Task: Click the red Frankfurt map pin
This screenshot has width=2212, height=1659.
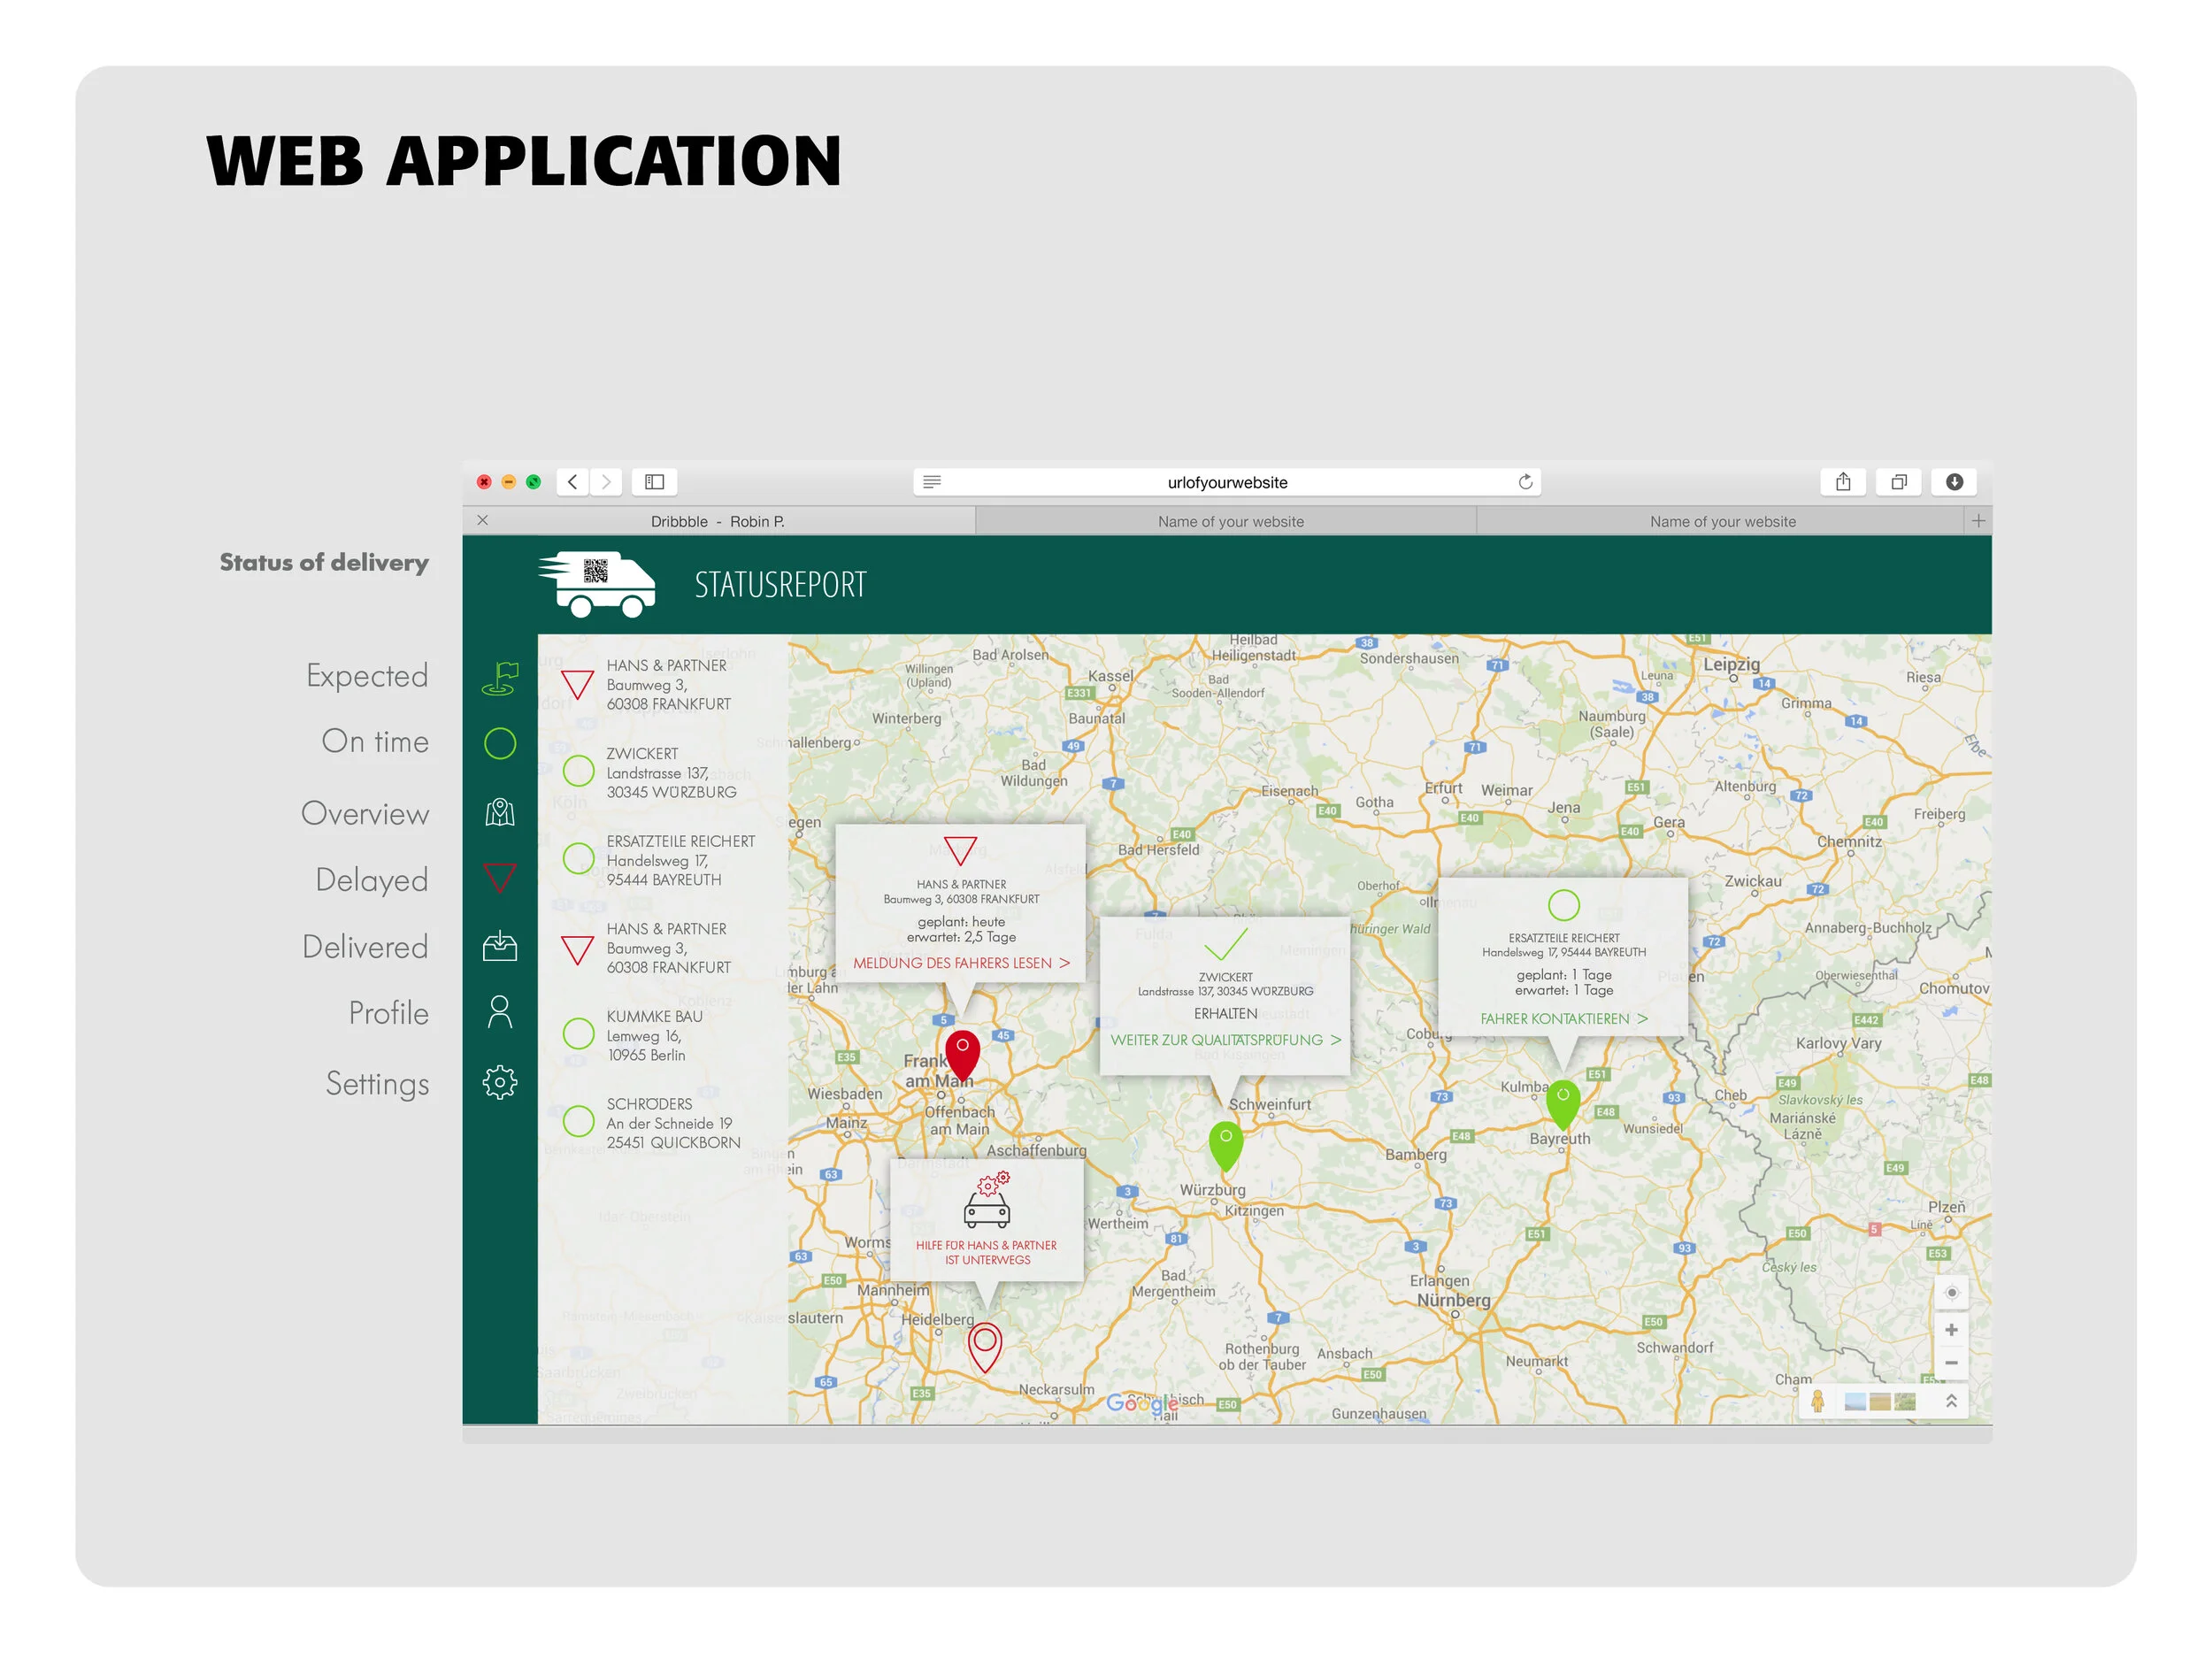Action: click(x=962, y=1054)
